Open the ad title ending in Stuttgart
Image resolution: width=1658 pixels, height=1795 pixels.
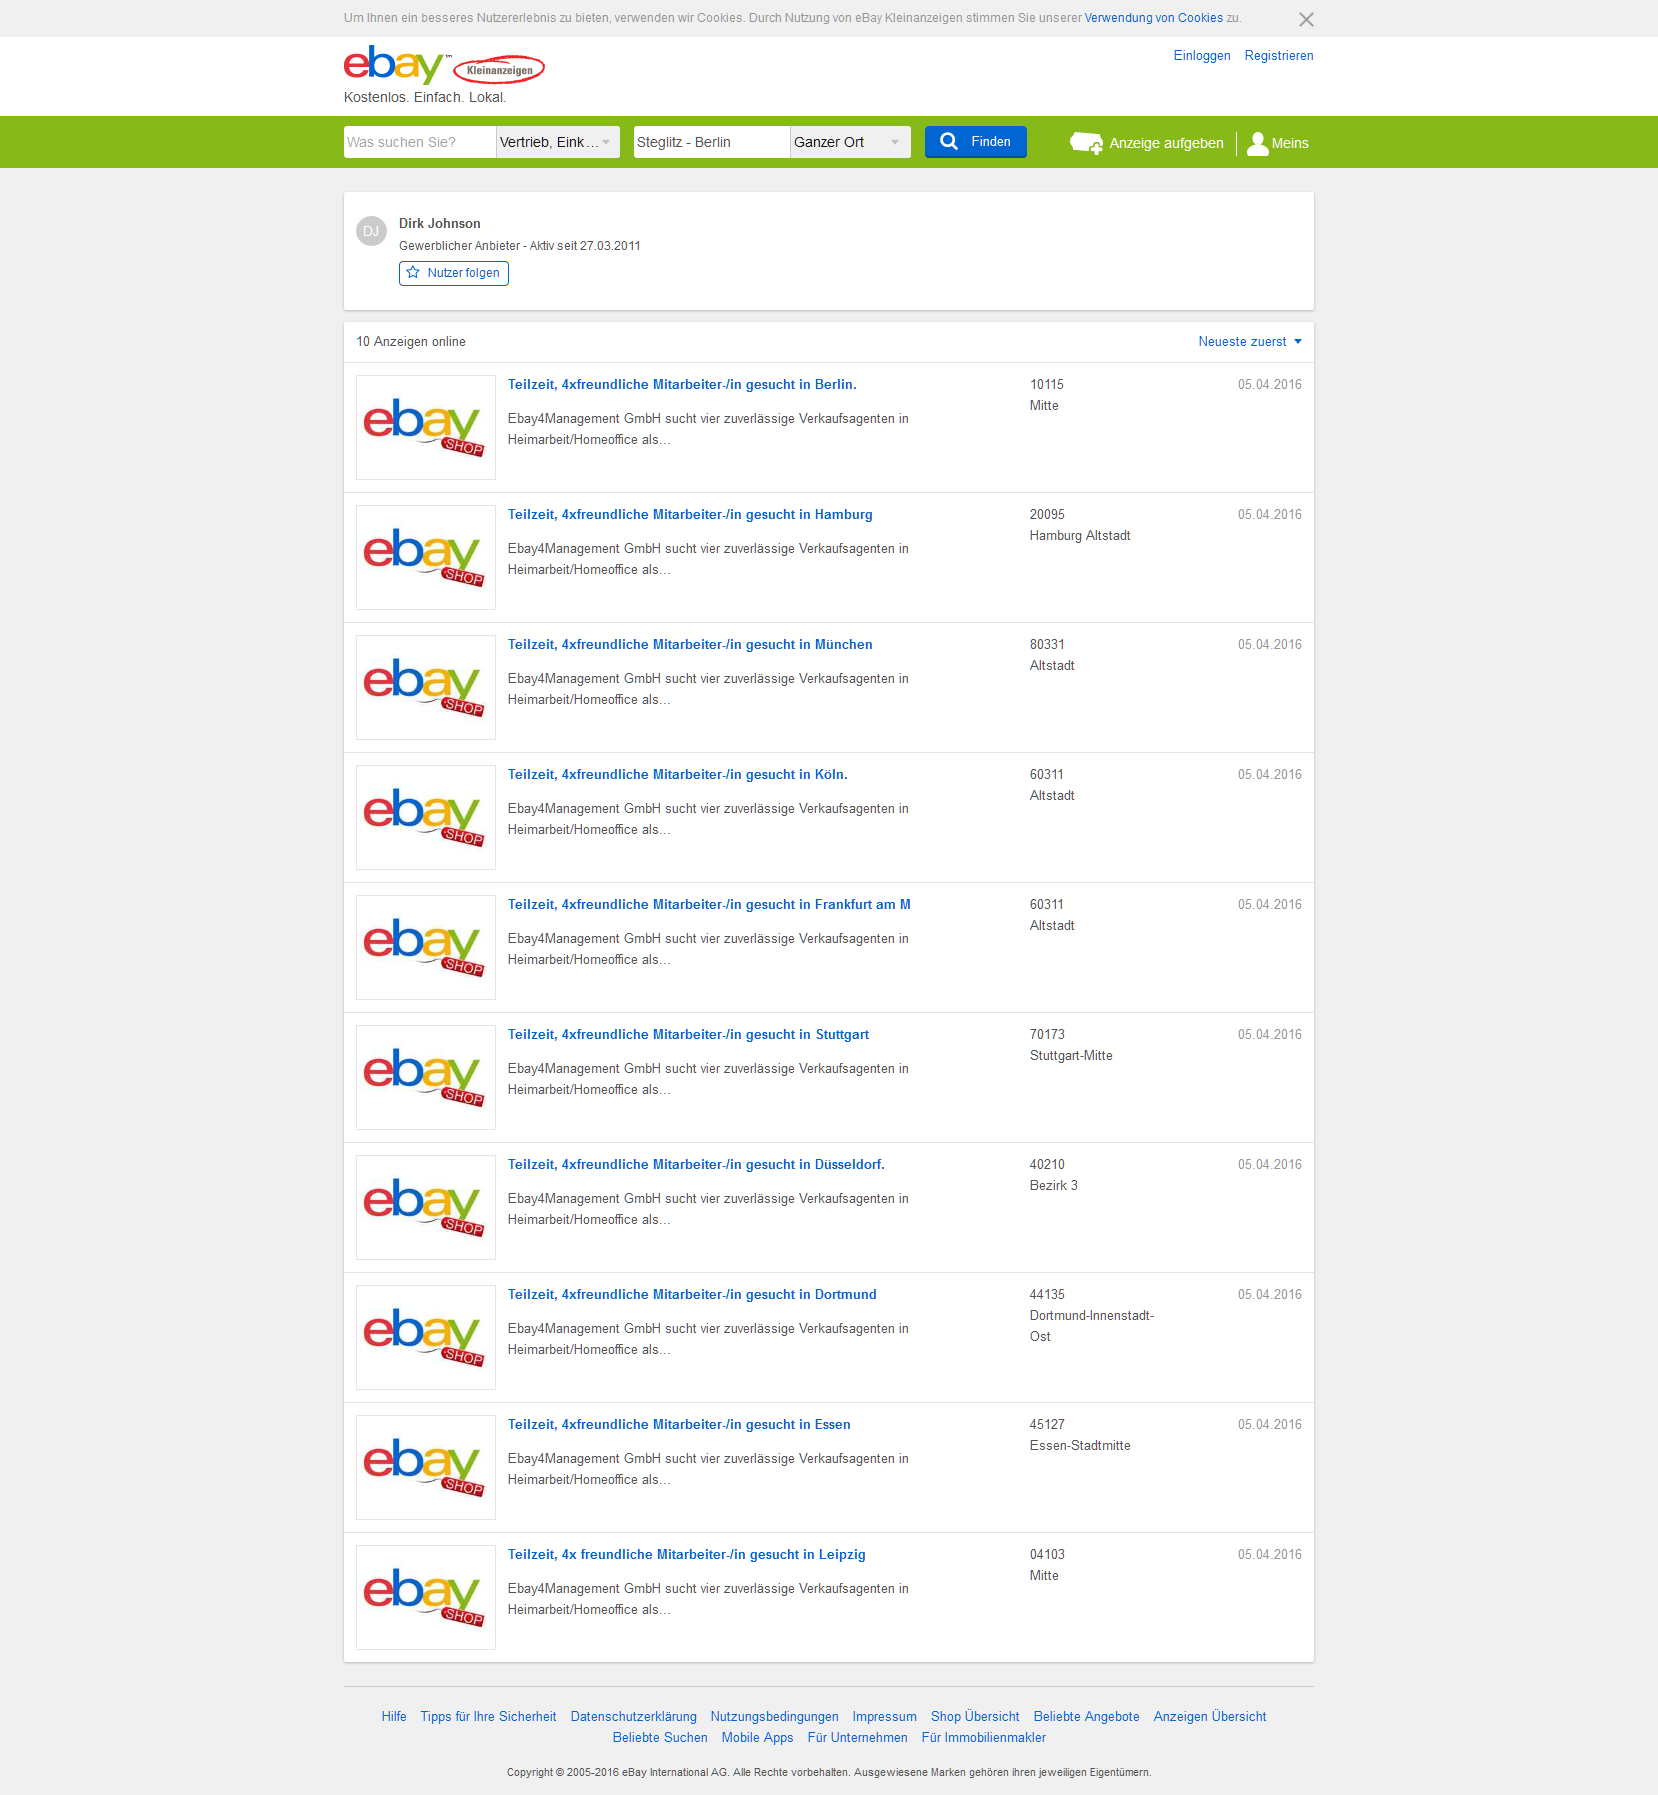(x=688, y=1035)
